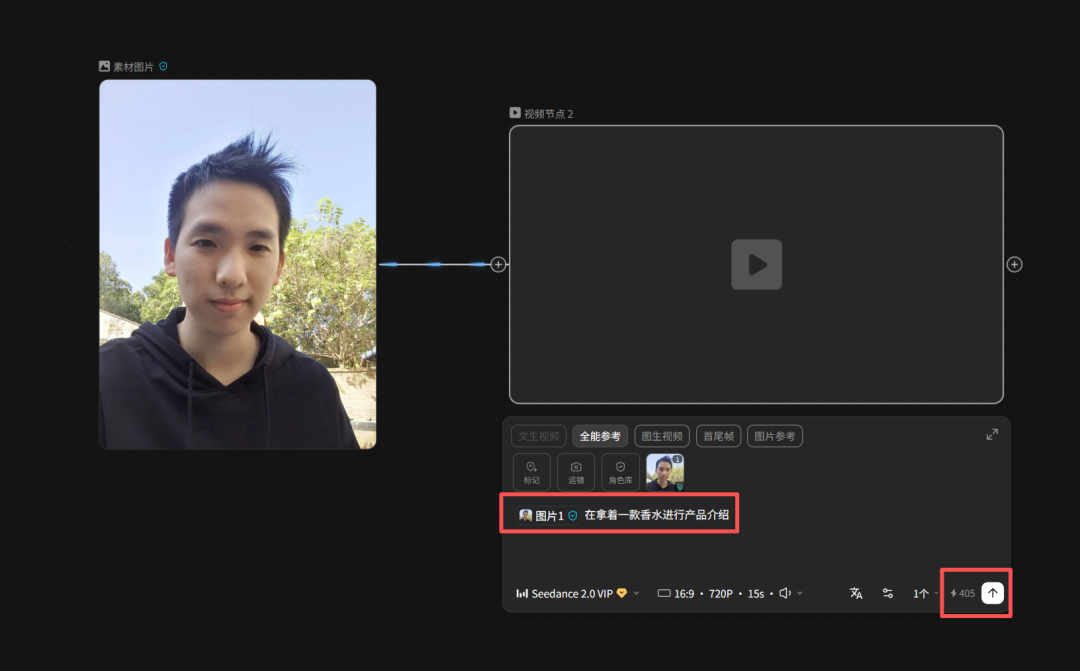Open the generation settings sliders icon

pos(888,593)
